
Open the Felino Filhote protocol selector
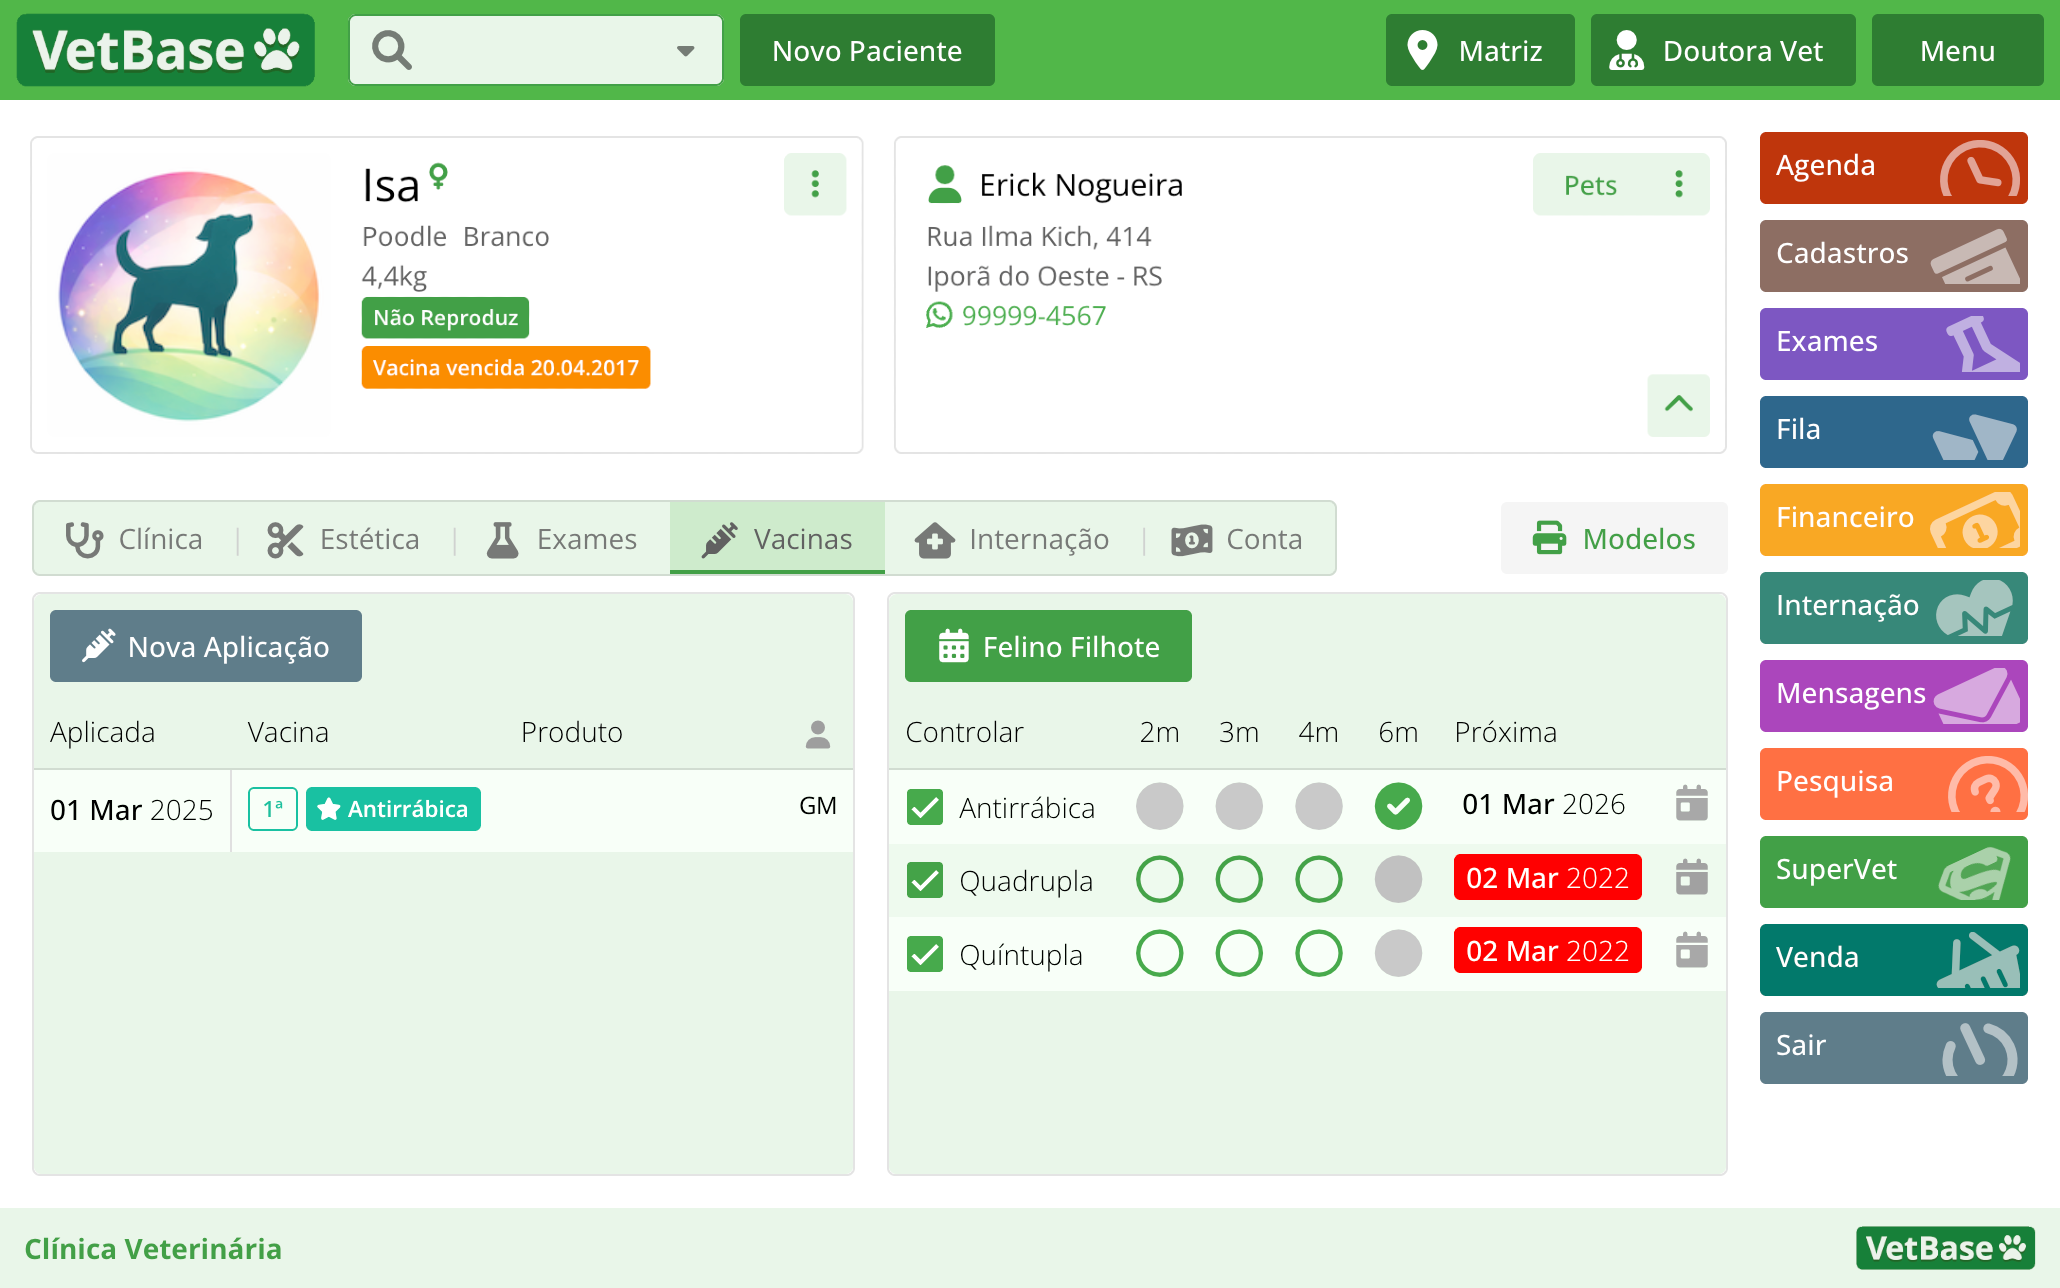coord(1047,647)
